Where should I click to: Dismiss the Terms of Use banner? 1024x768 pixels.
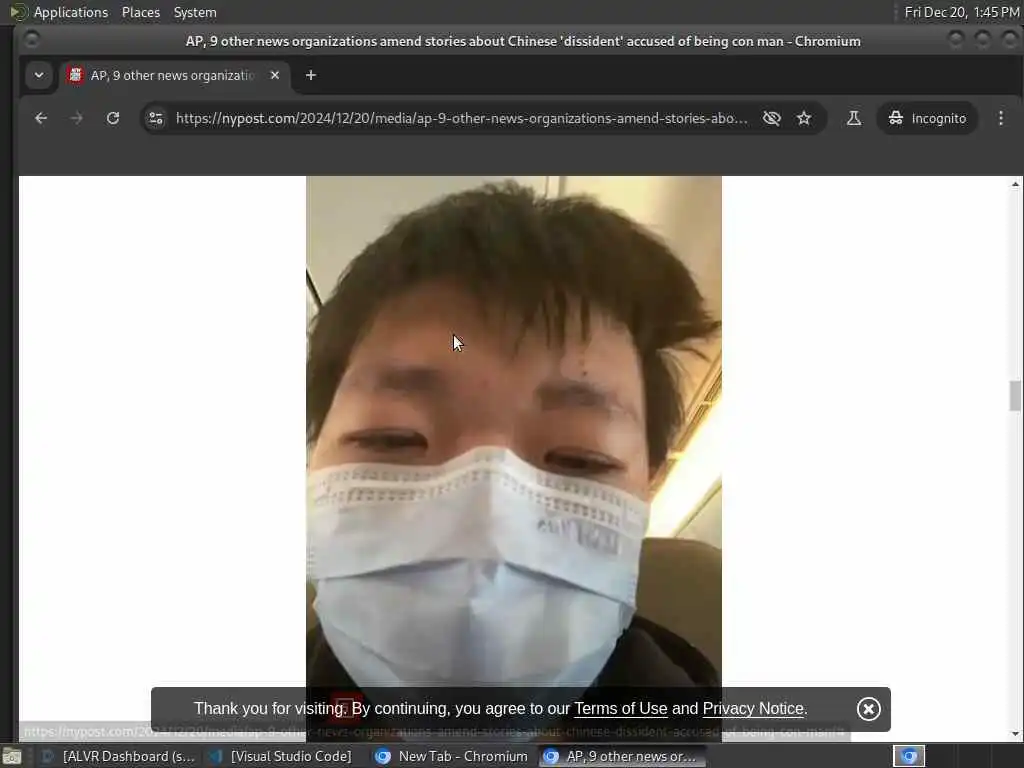coord(869,709)
